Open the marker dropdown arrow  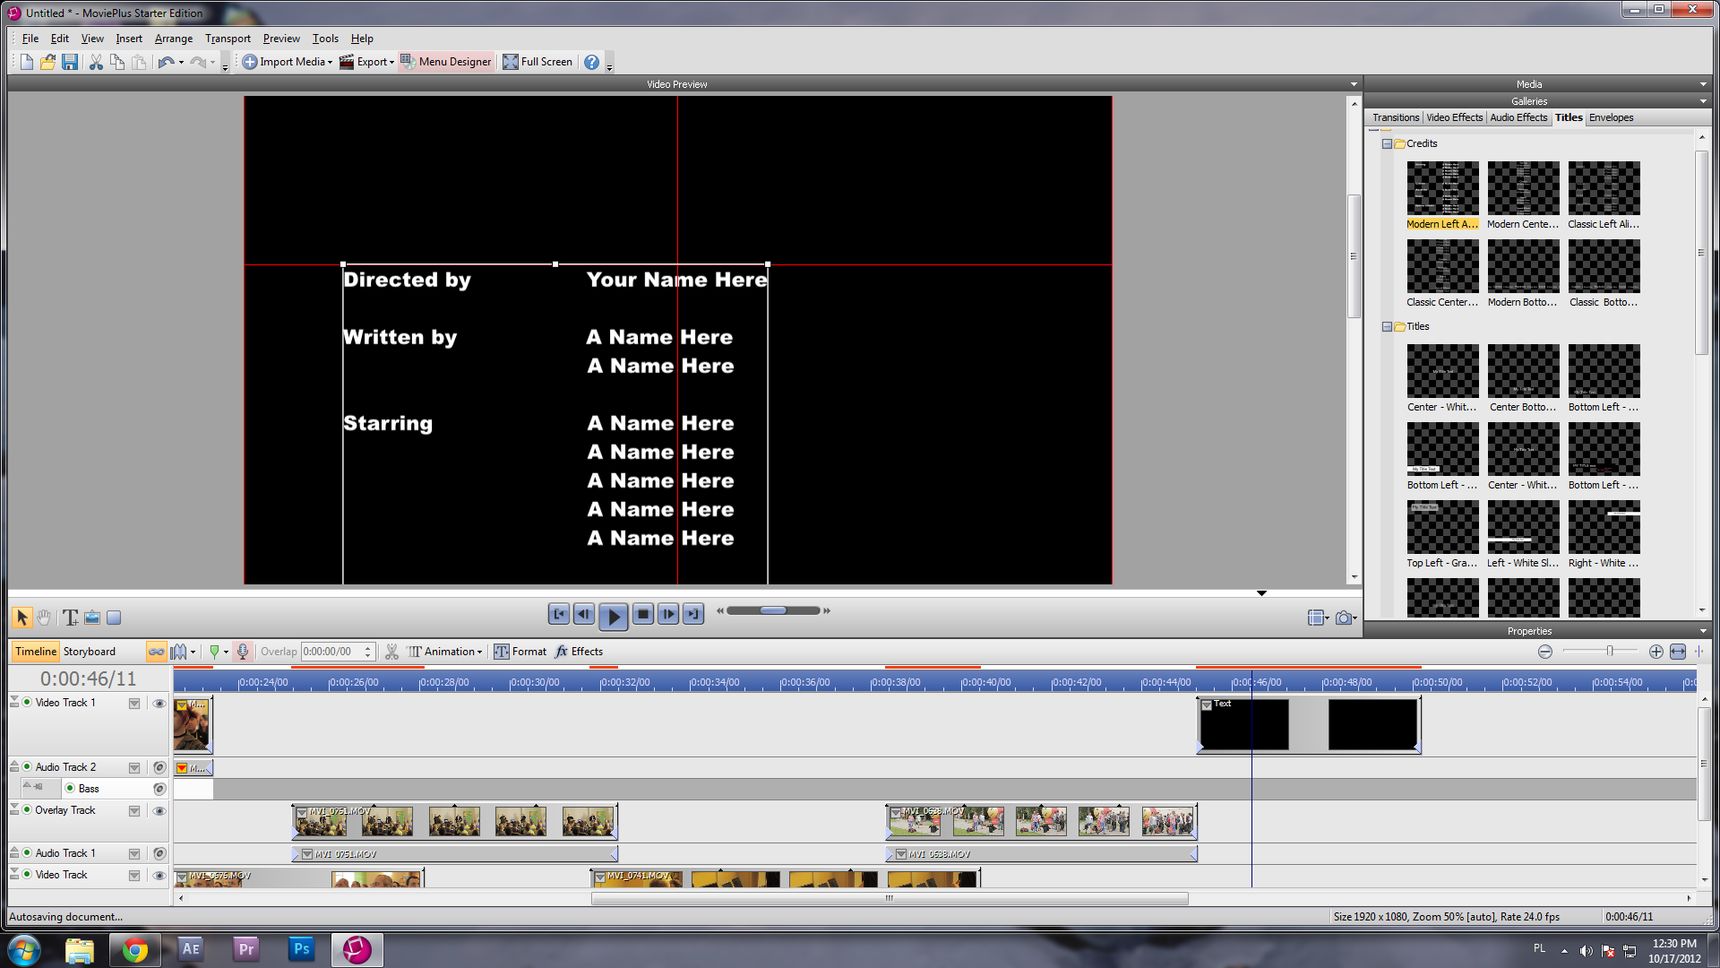click(x=226, y=652)
